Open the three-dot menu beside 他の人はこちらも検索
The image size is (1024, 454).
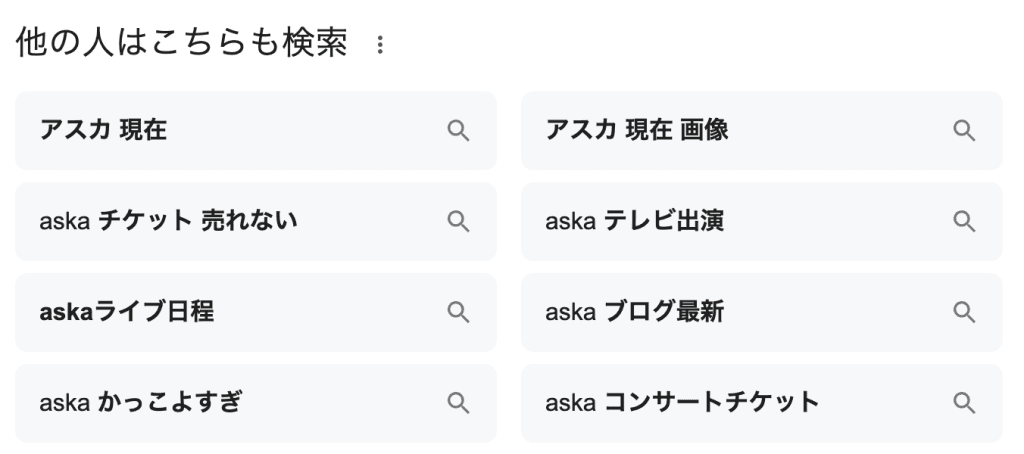(x=379, y=46)
